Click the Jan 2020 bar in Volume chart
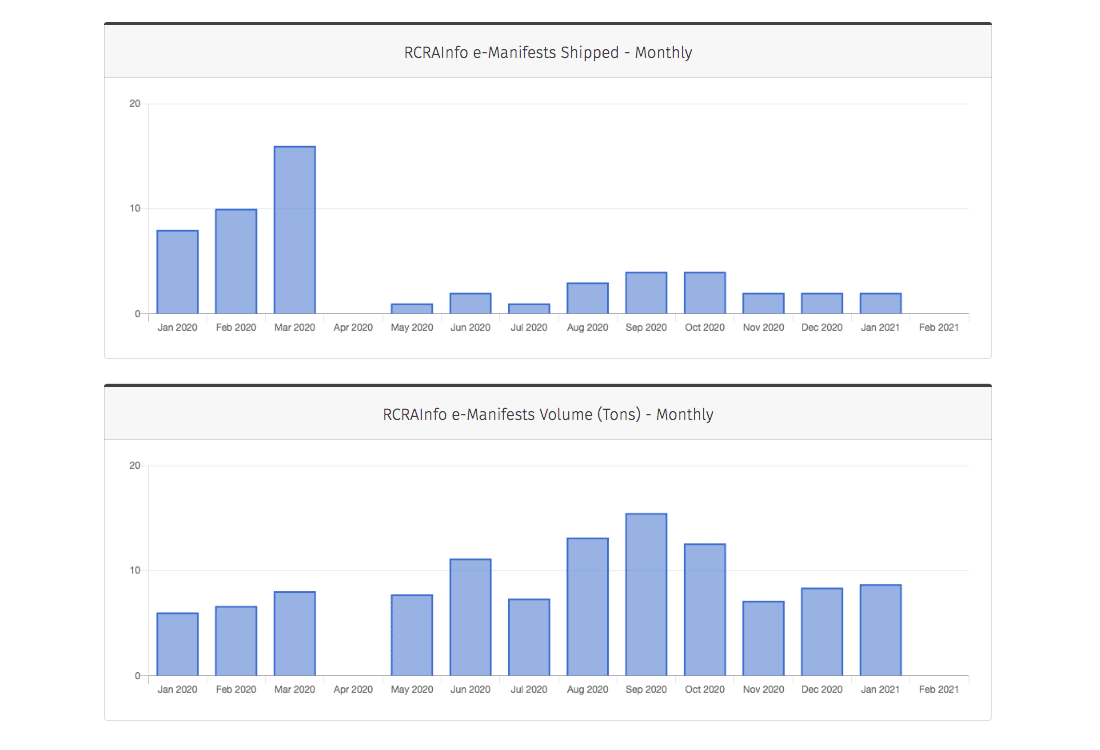1100x750 pixels. click(177, 644)
